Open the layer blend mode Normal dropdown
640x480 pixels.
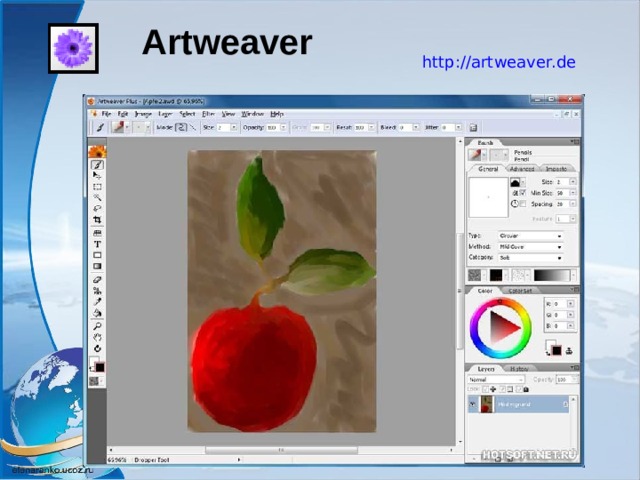click(x=496, y=380)
